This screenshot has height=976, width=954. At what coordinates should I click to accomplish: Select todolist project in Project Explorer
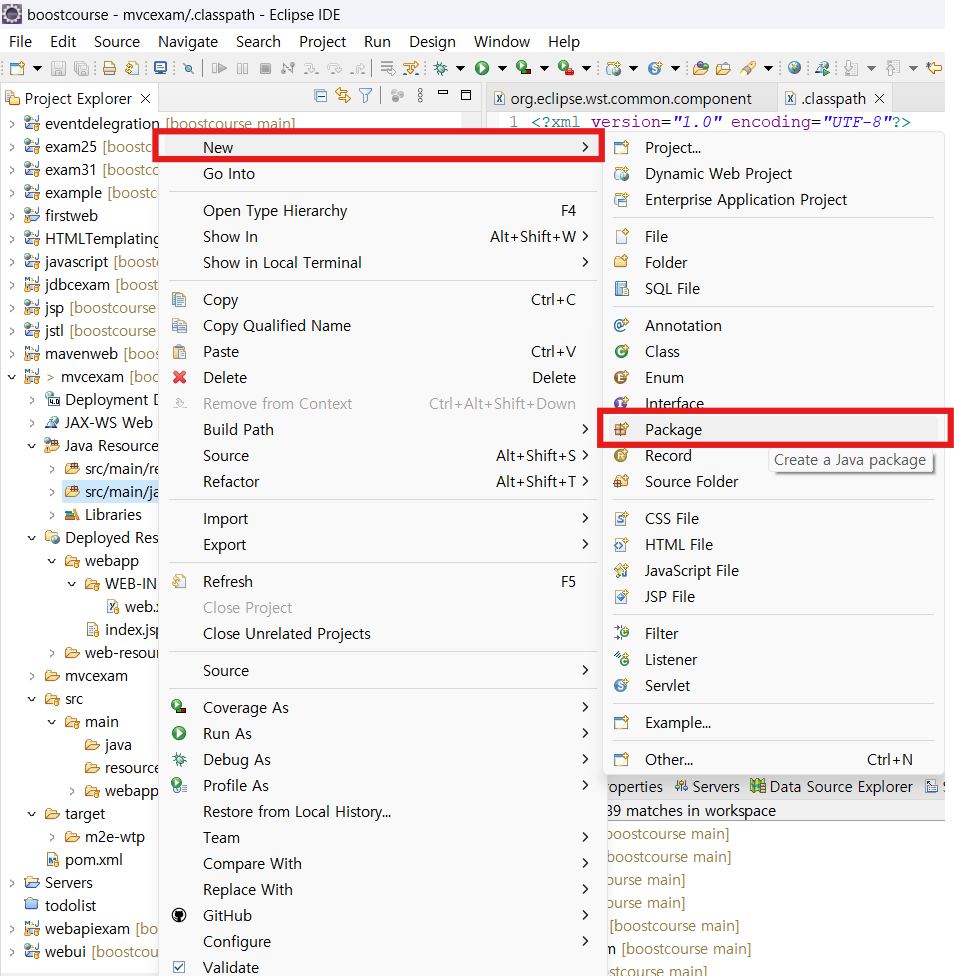70,906
